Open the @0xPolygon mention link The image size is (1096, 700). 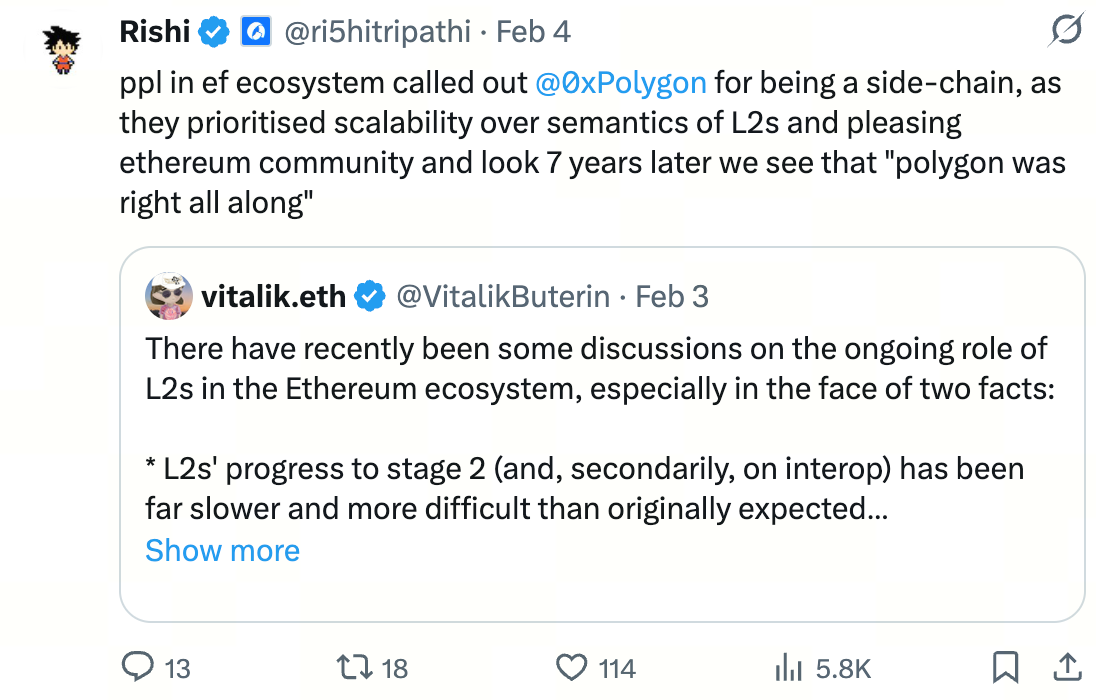[x=621, y=82]
